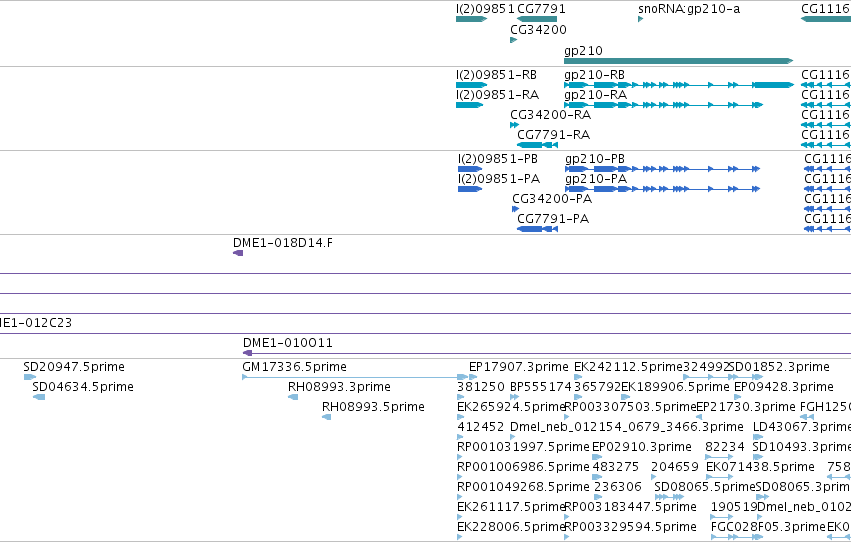Open the EK228006.5prime EST

point(460,538)
